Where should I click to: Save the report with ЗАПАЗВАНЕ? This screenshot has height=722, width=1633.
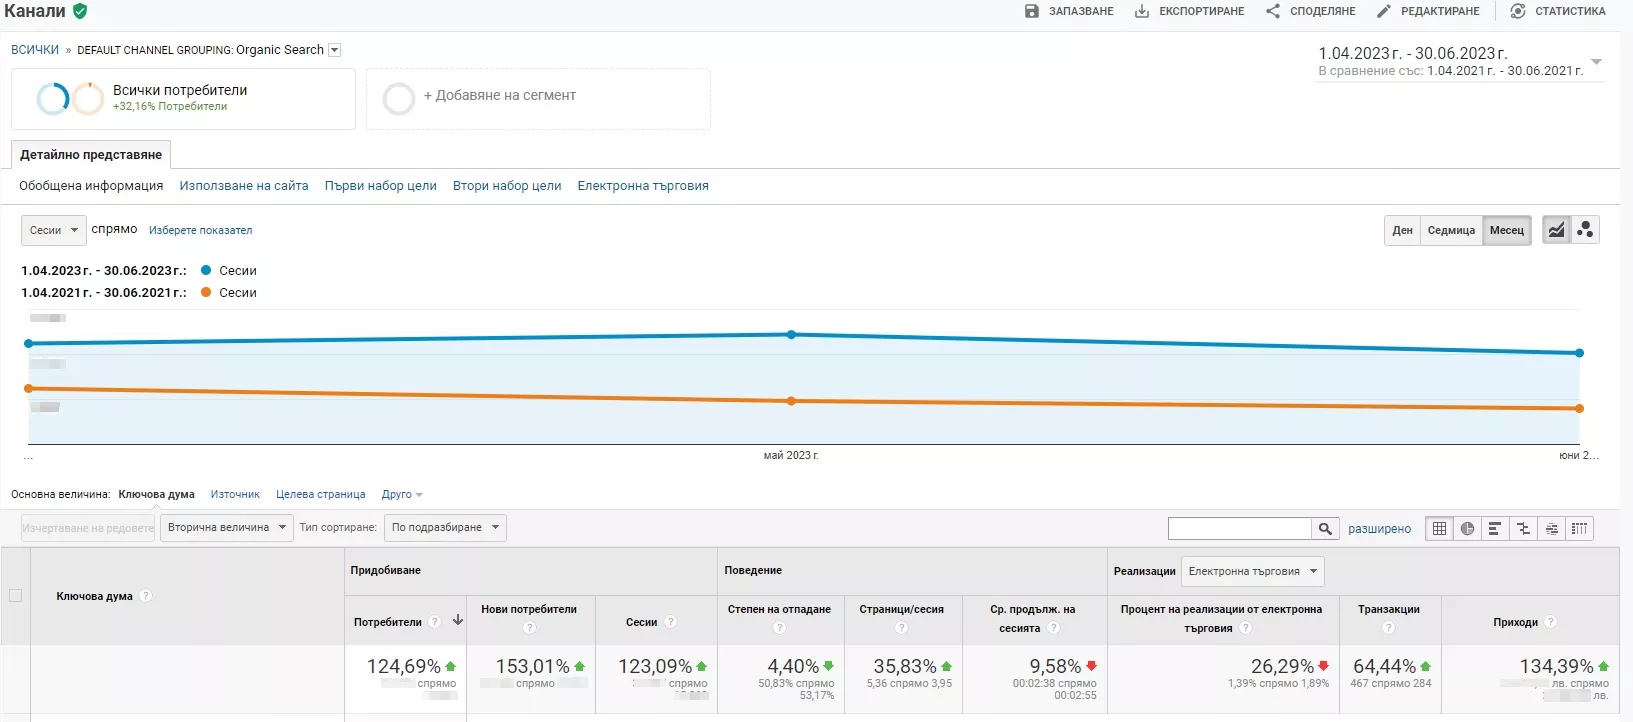1069,11
